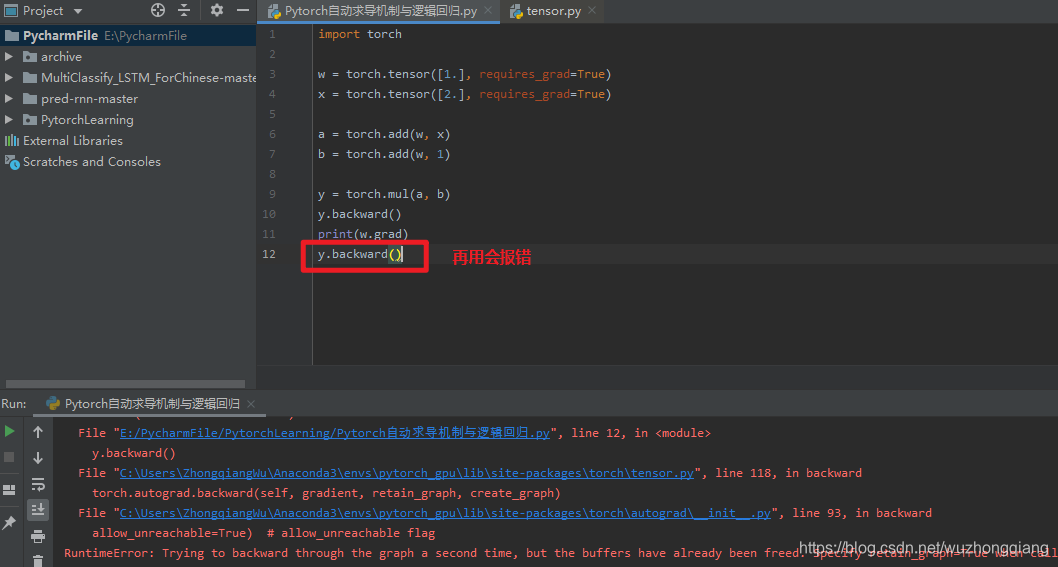Pin the Run tab with pin icon

9,522
